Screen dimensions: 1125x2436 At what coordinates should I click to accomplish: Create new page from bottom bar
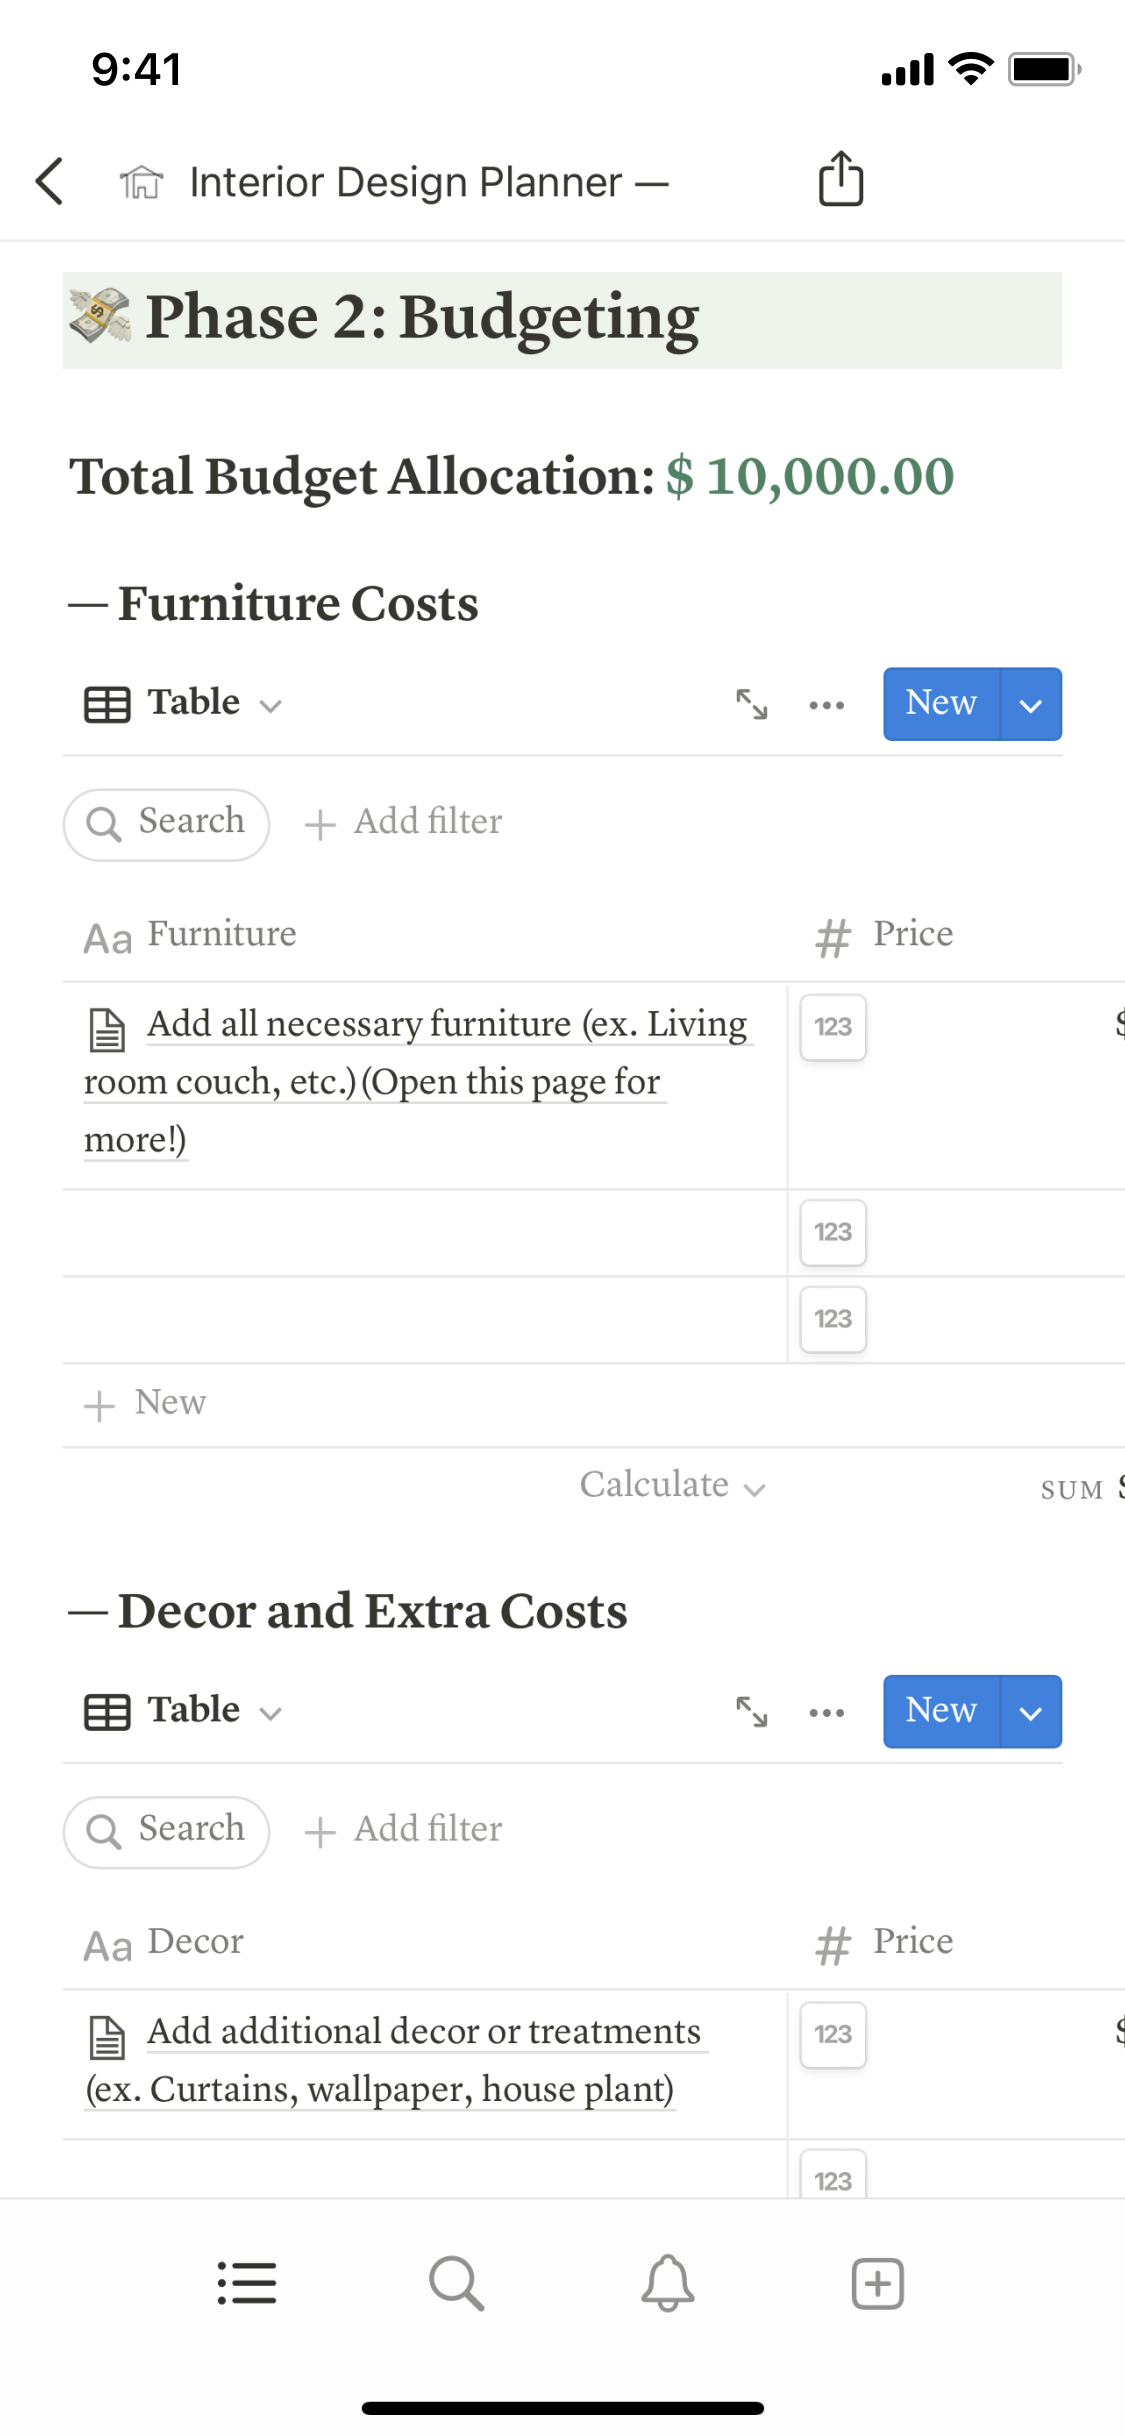[877, 2283]
